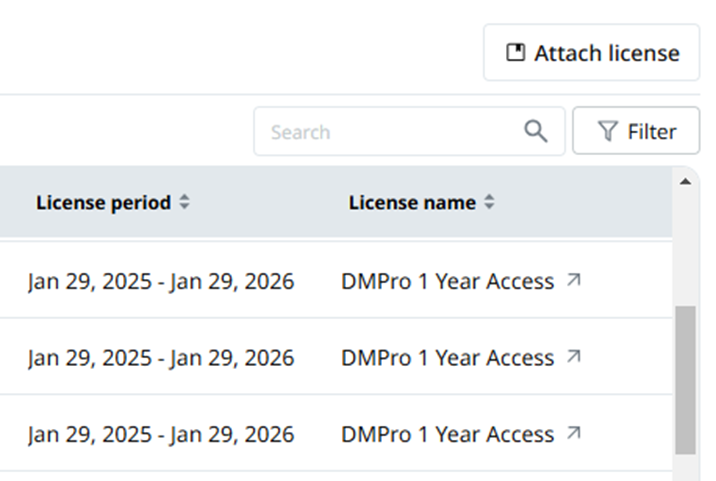Click the square icon beside Attach license

click(516, 53)
